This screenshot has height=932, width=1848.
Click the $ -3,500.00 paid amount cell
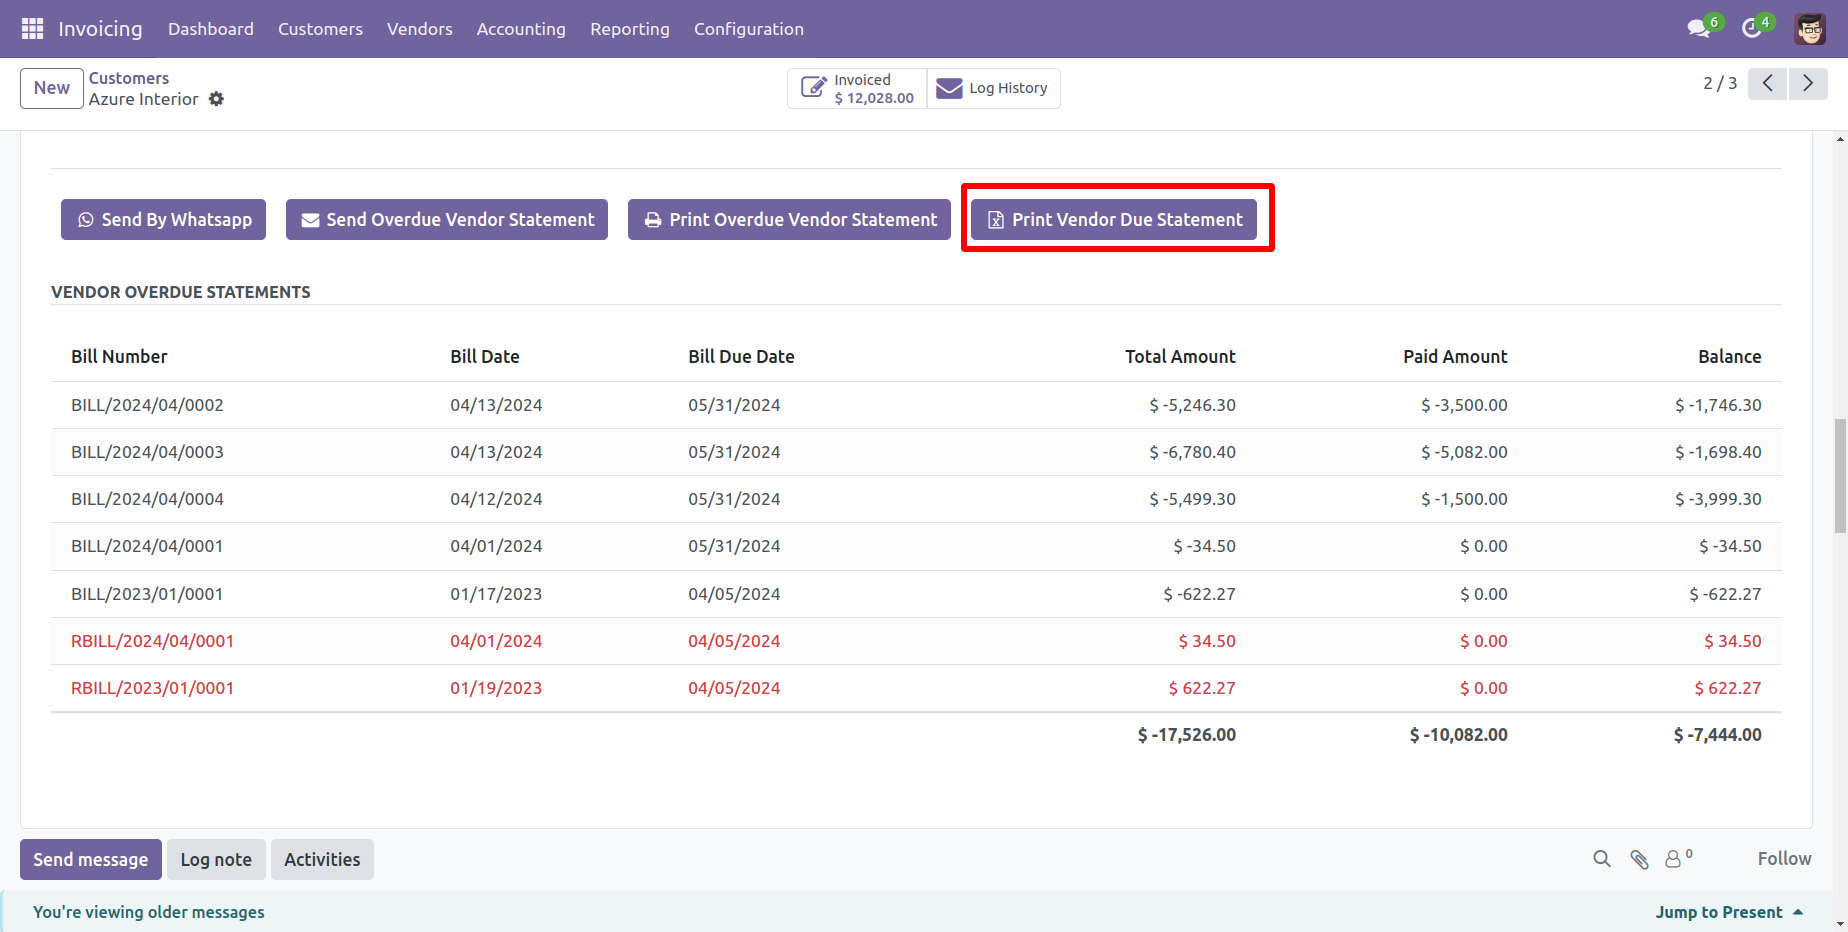click(1464, 405)
